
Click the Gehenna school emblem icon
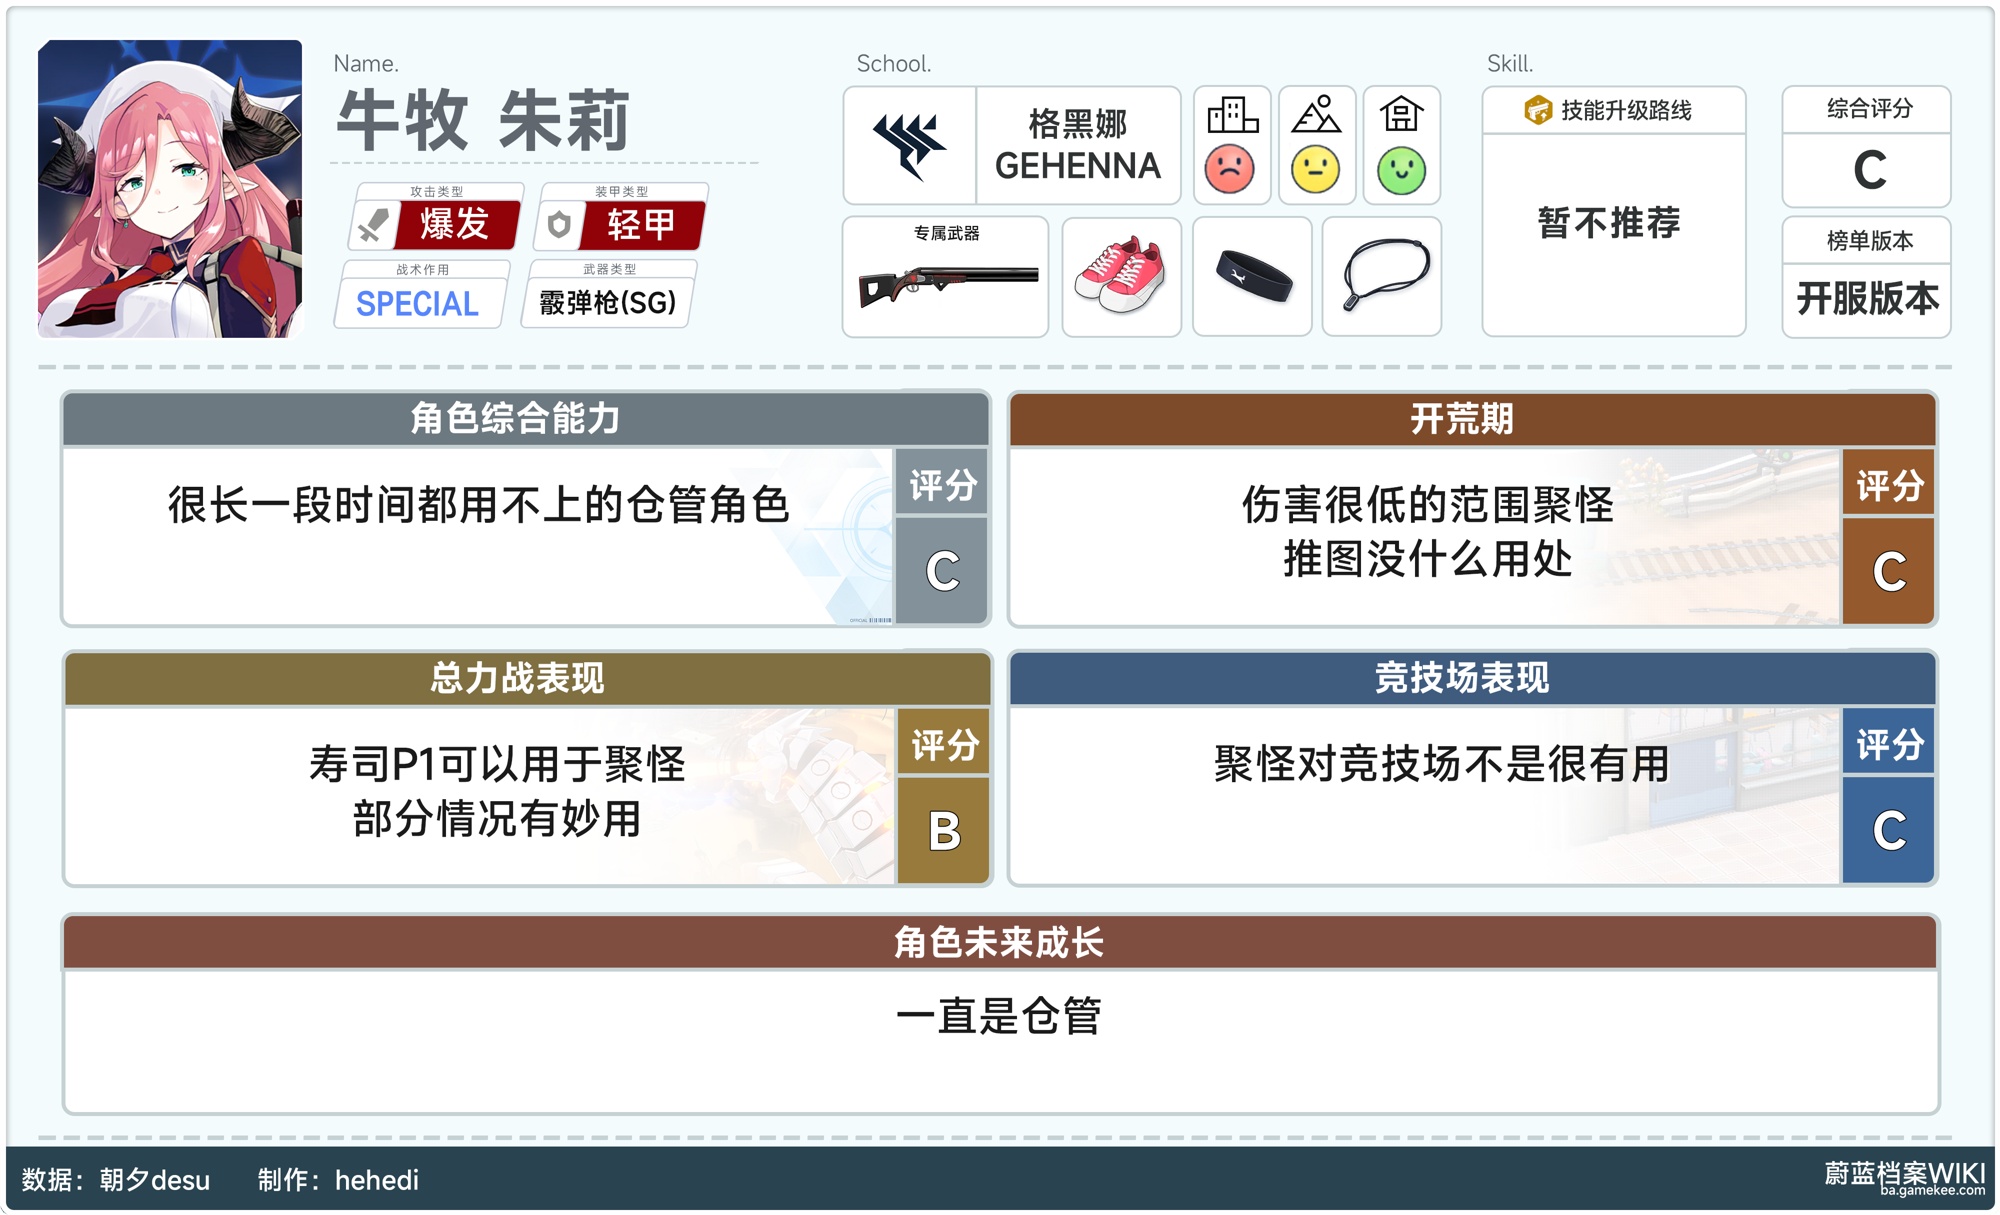coord(909,146)
